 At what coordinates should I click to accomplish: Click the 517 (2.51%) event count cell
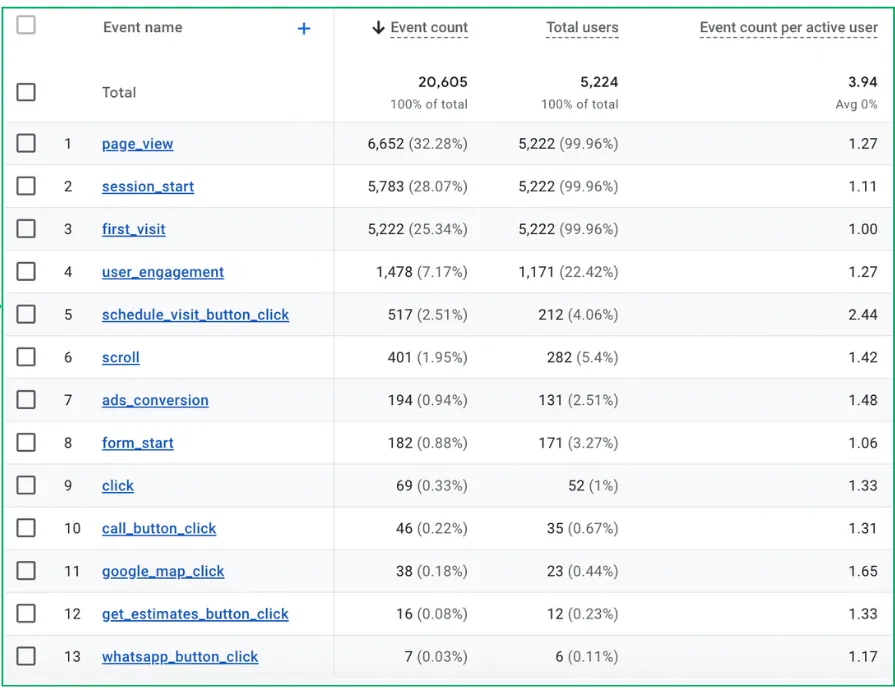click(x=428, y=315)
